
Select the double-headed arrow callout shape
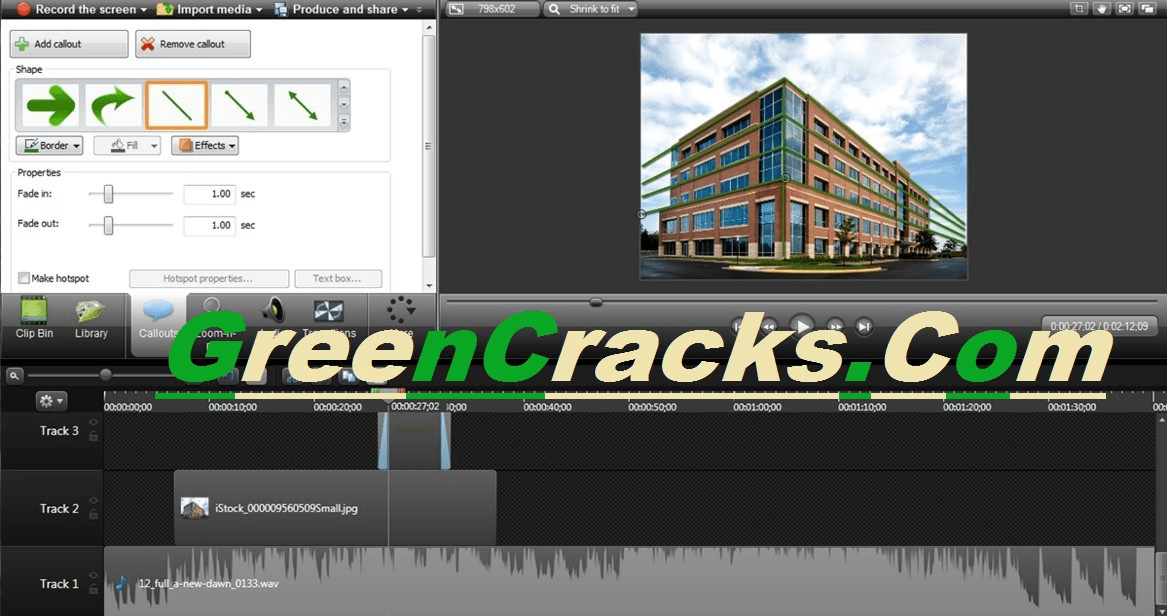click(305, 104)
